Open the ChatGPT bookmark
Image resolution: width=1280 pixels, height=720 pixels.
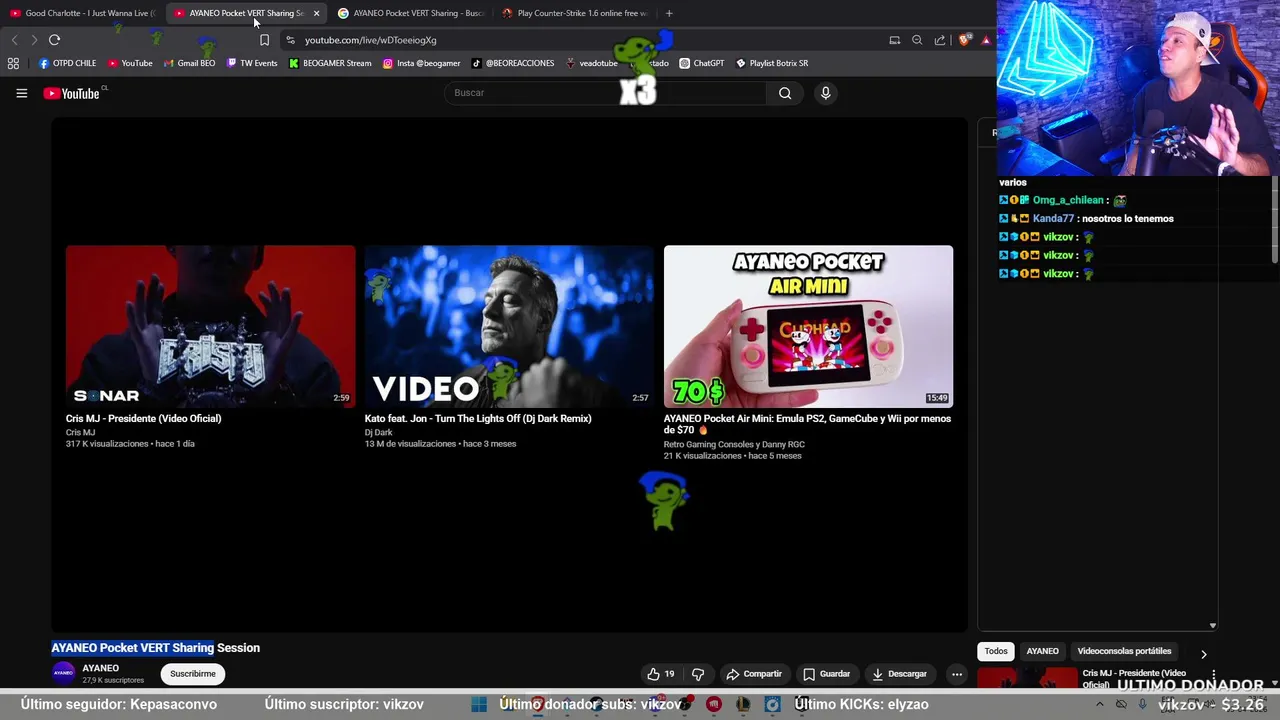coord(702,63)
